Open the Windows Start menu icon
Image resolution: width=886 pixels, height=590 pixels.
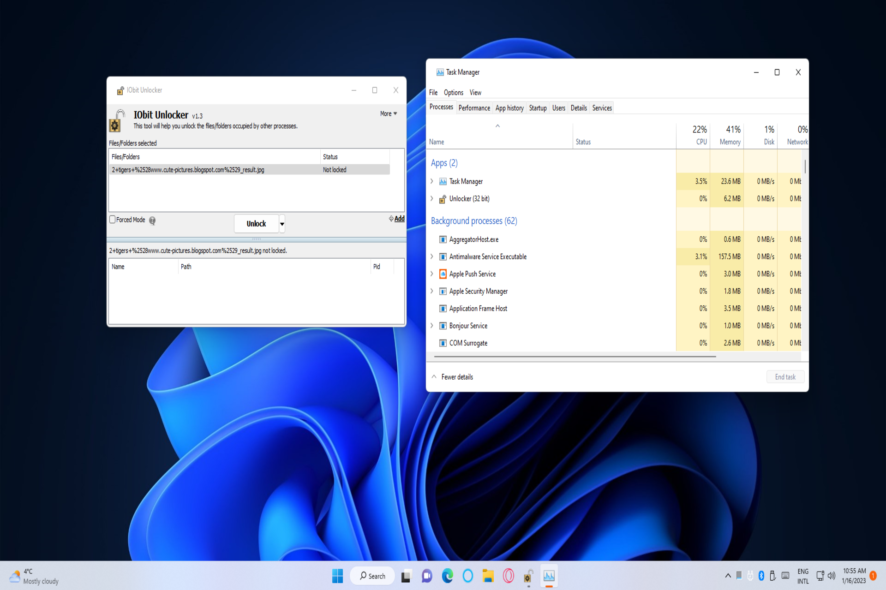tap(337, 576)
